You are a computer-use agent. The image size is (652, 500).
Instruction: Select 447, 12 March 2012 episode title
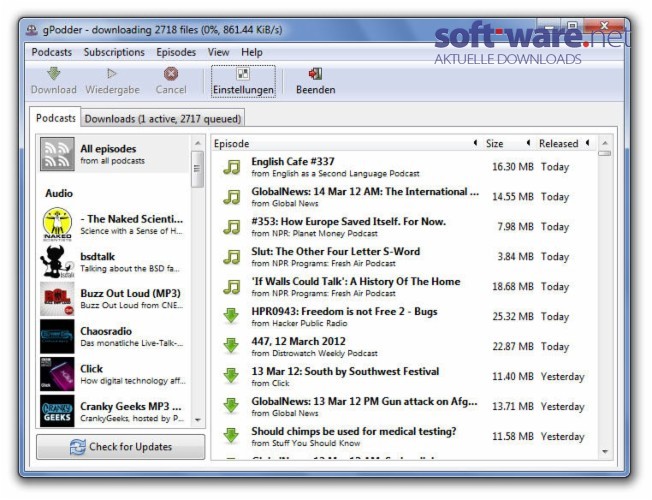tap(298, 342)
